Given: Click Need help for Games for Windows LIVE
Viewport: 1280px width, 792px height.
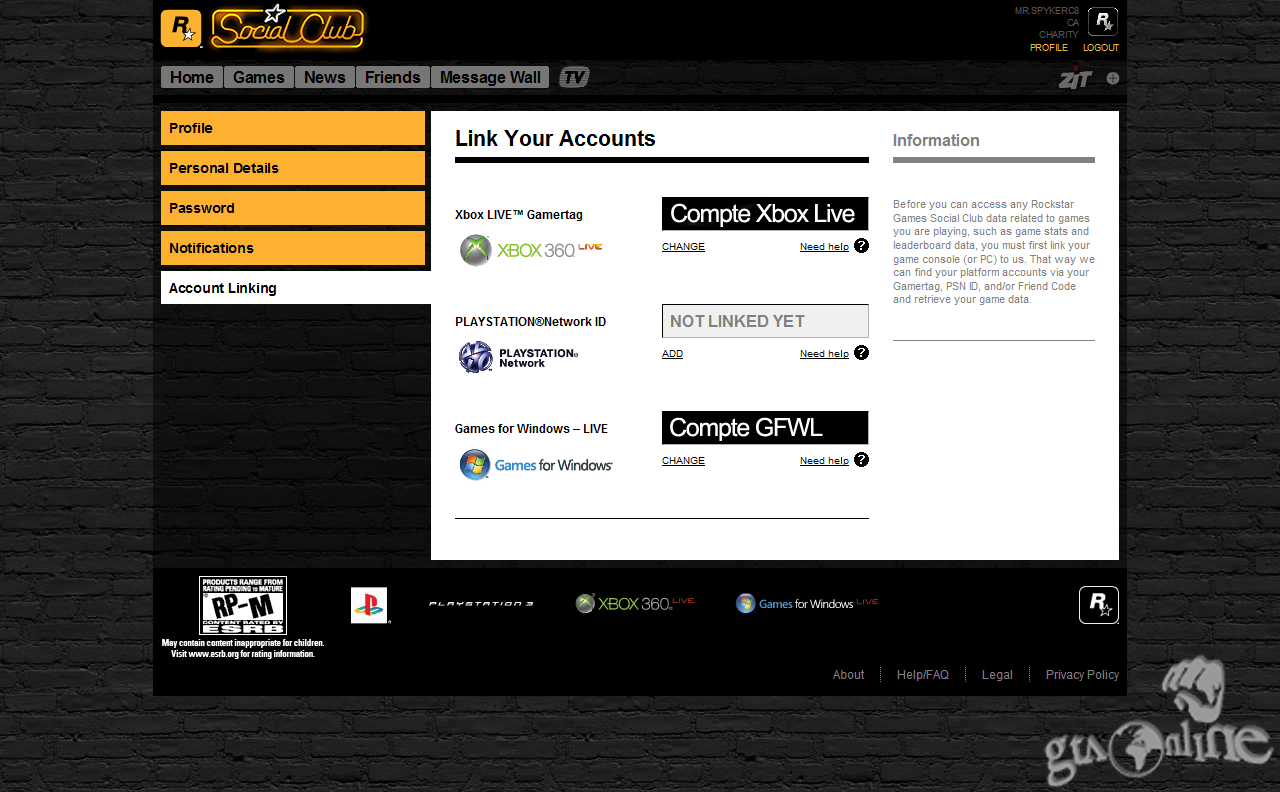Looking at the screenshot, I should pos(824,461).
